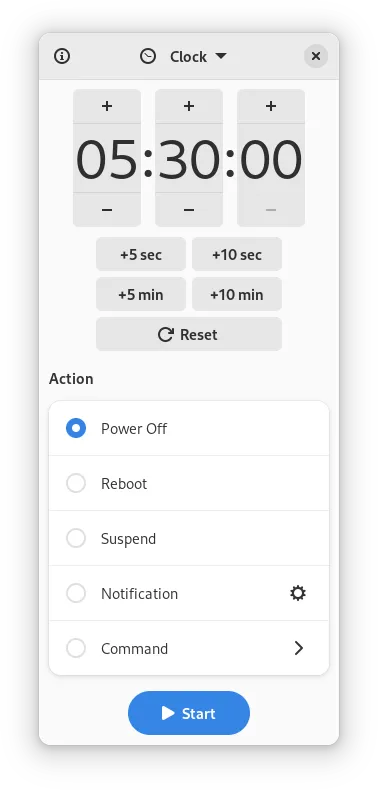Expand the Clock mode dropdown arrow

[x=221, y=56]
